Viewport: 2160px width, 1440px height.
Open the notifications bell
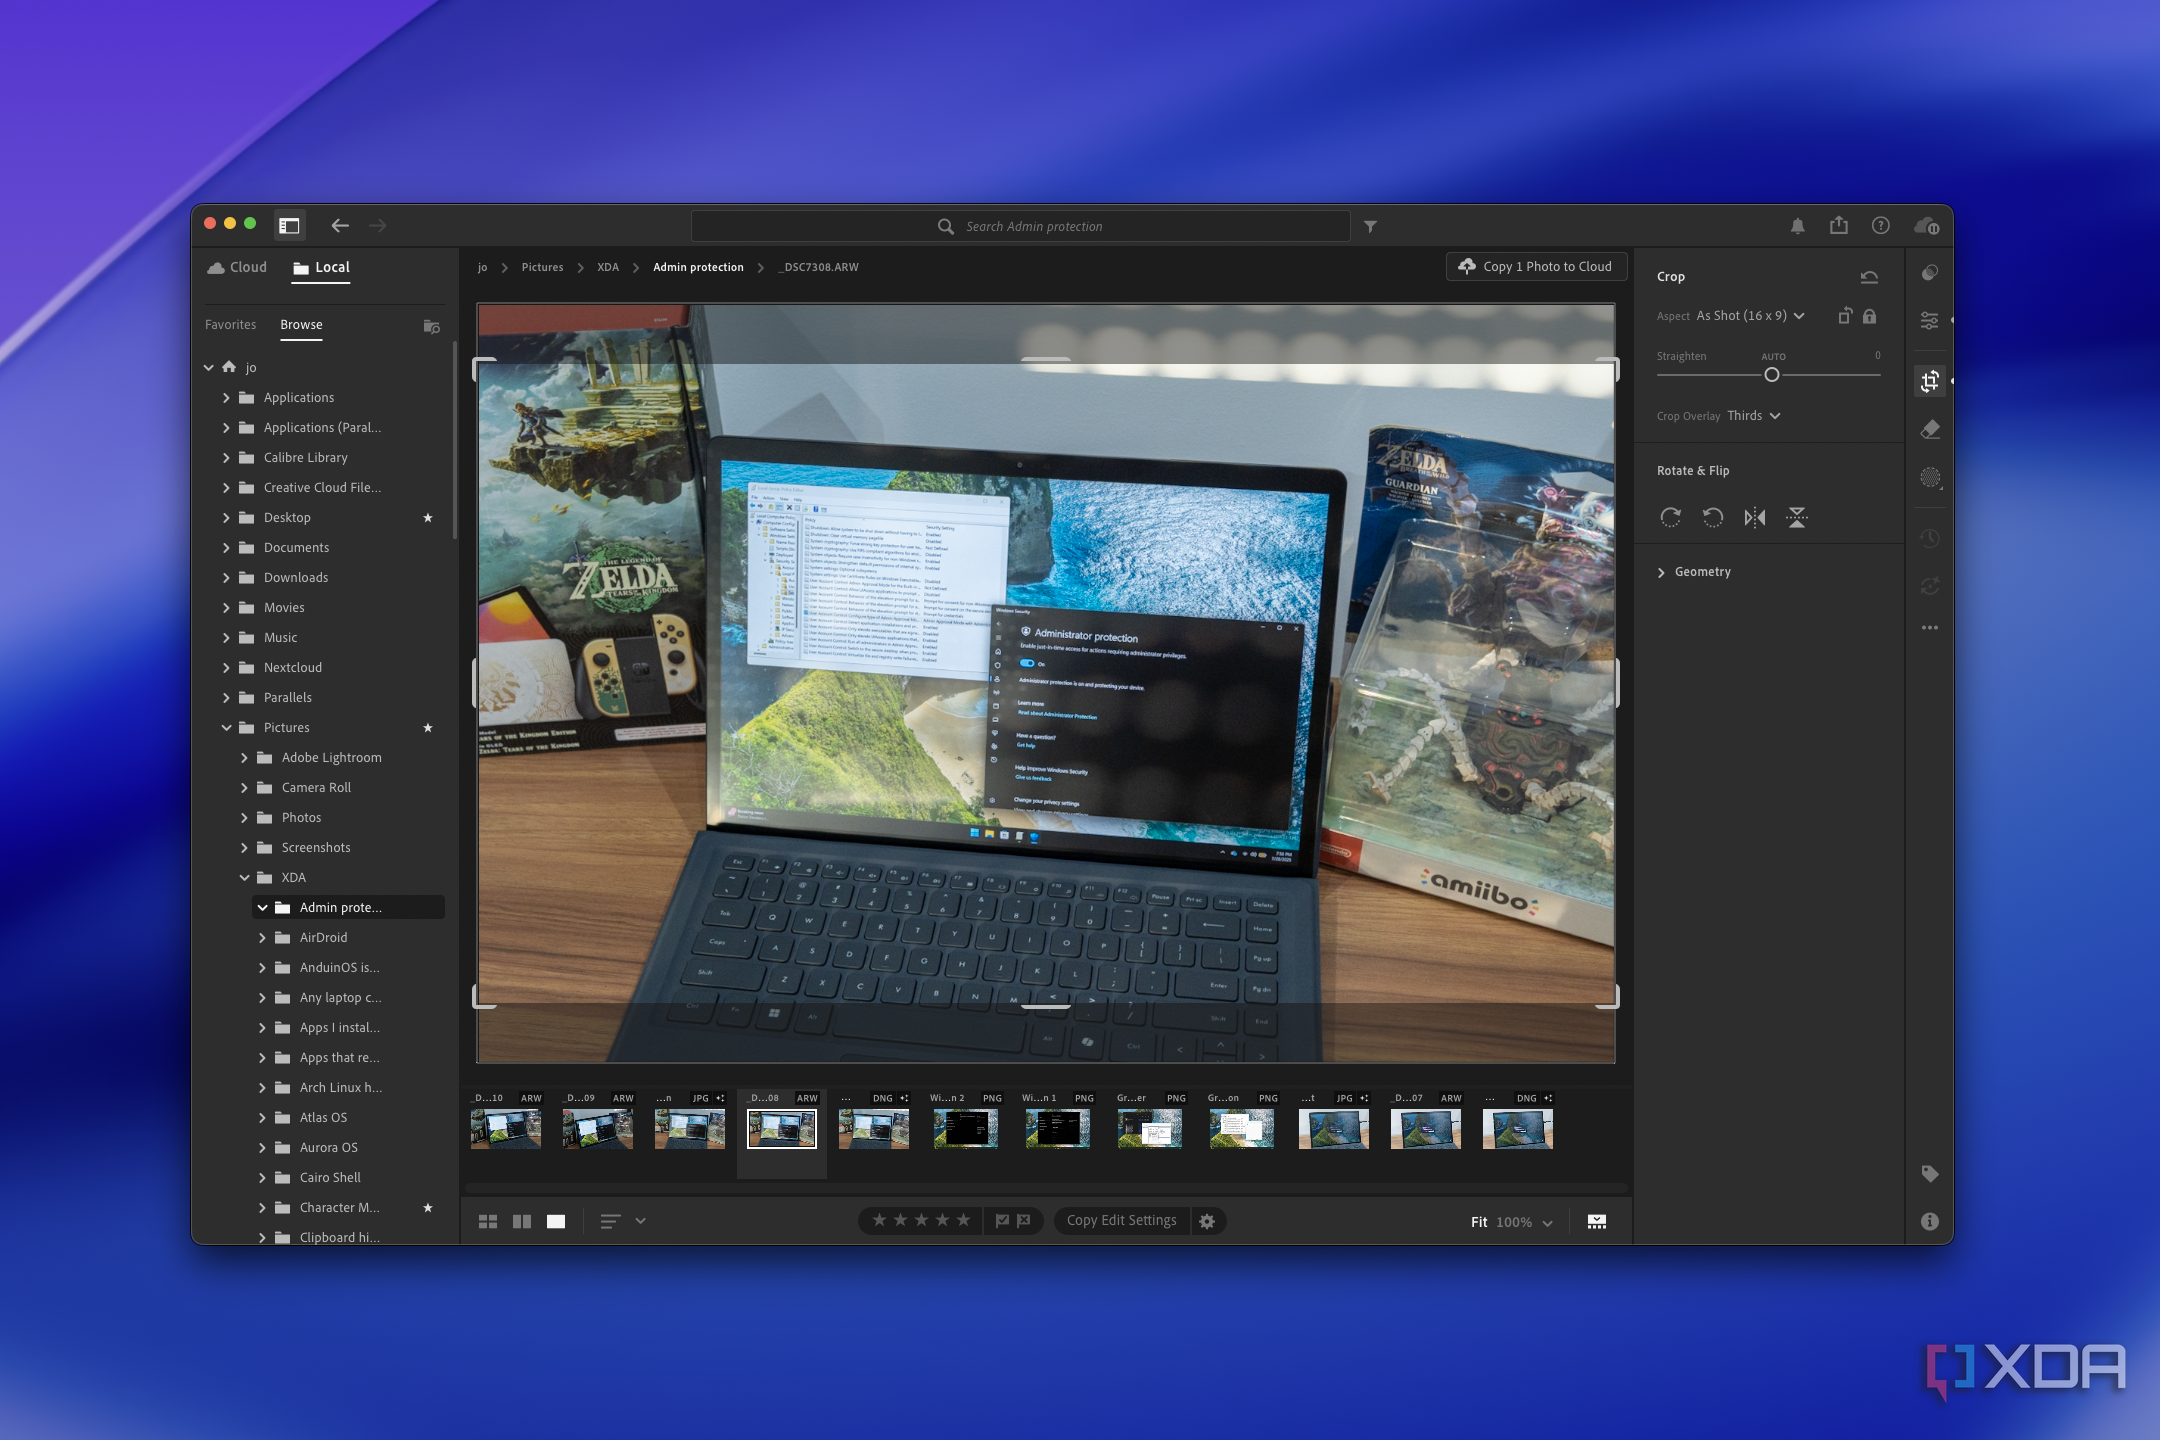1797,226
